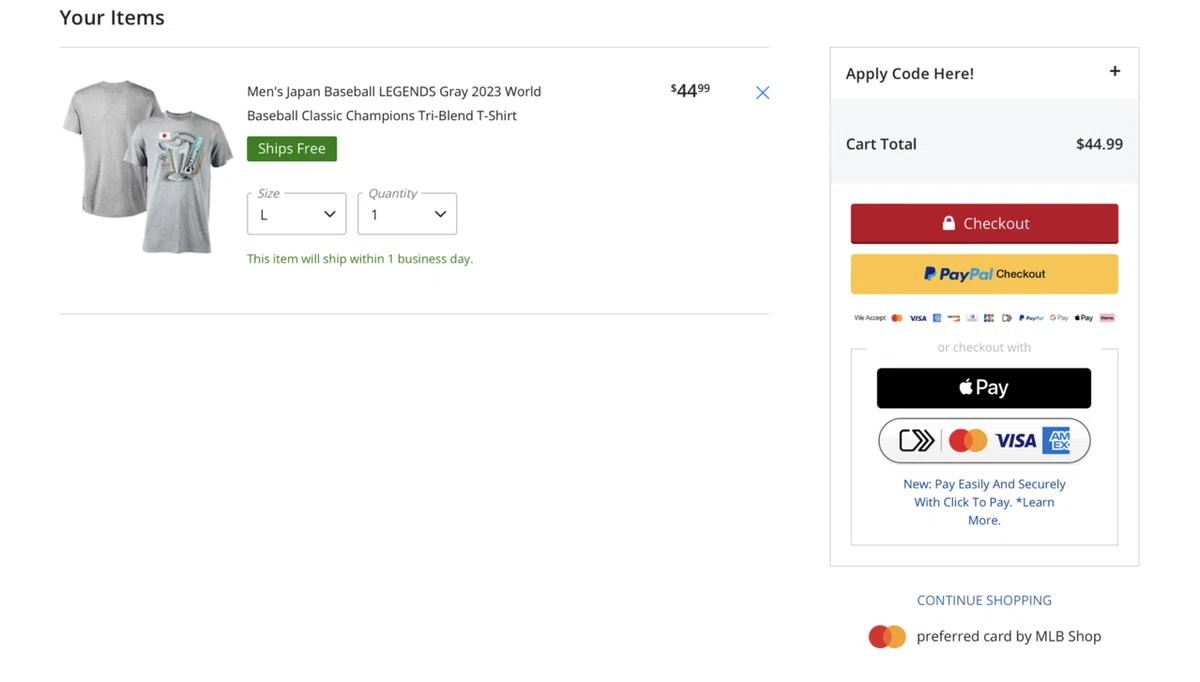This screenshot has height=682, width=1200.
Task: Click the Mastercard logo beside preferred card text
Action: pyautogui.click(x=887, y=636)
